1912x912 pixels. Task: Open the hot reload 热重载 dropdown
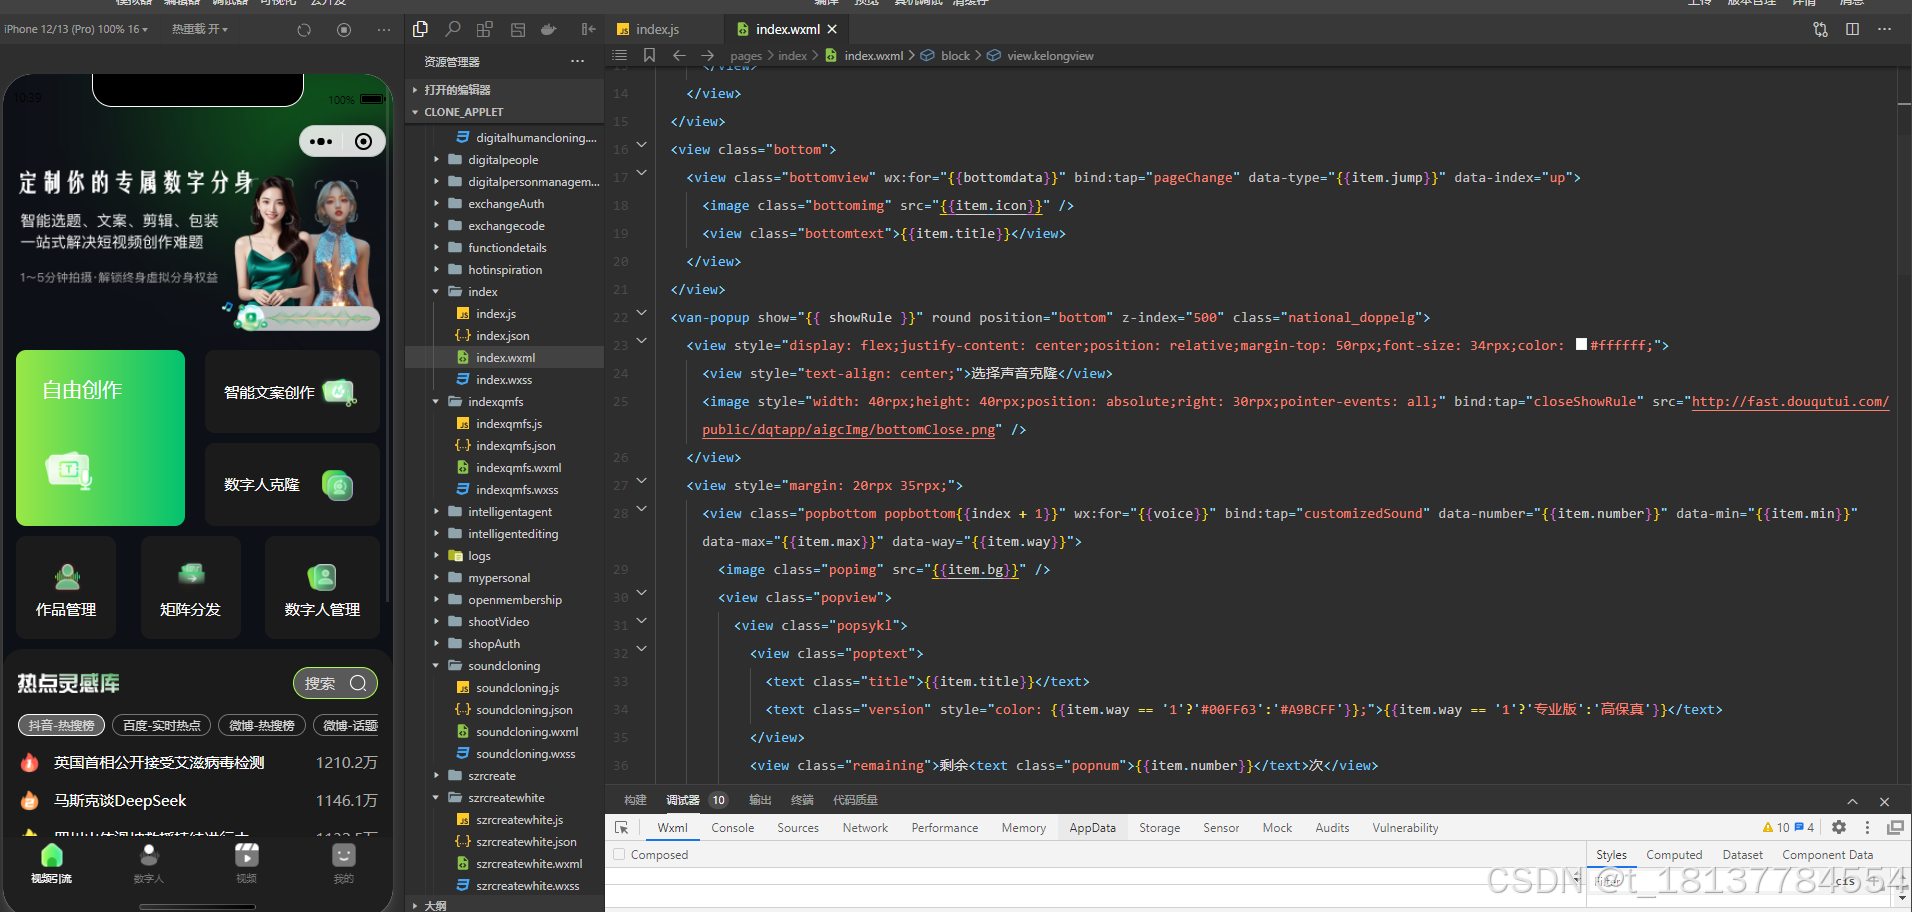199,30
